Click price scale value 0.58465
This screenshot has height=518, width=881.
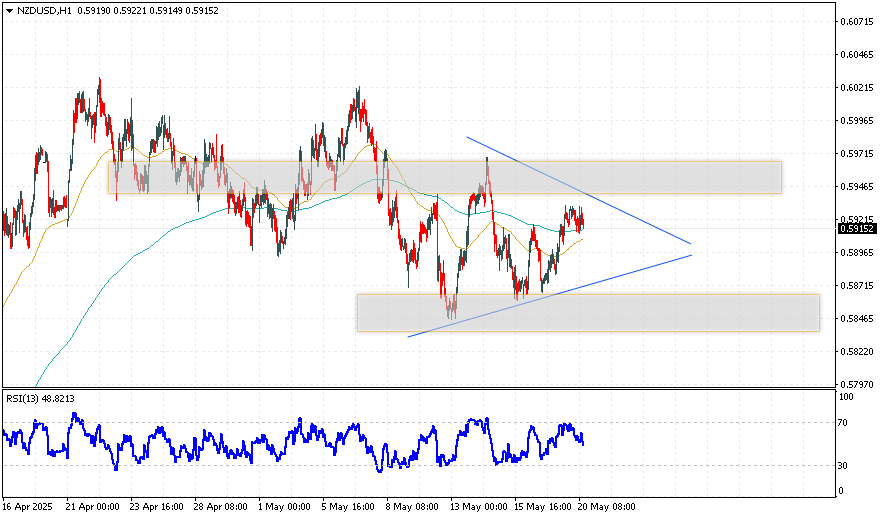[x=856, y=319]
